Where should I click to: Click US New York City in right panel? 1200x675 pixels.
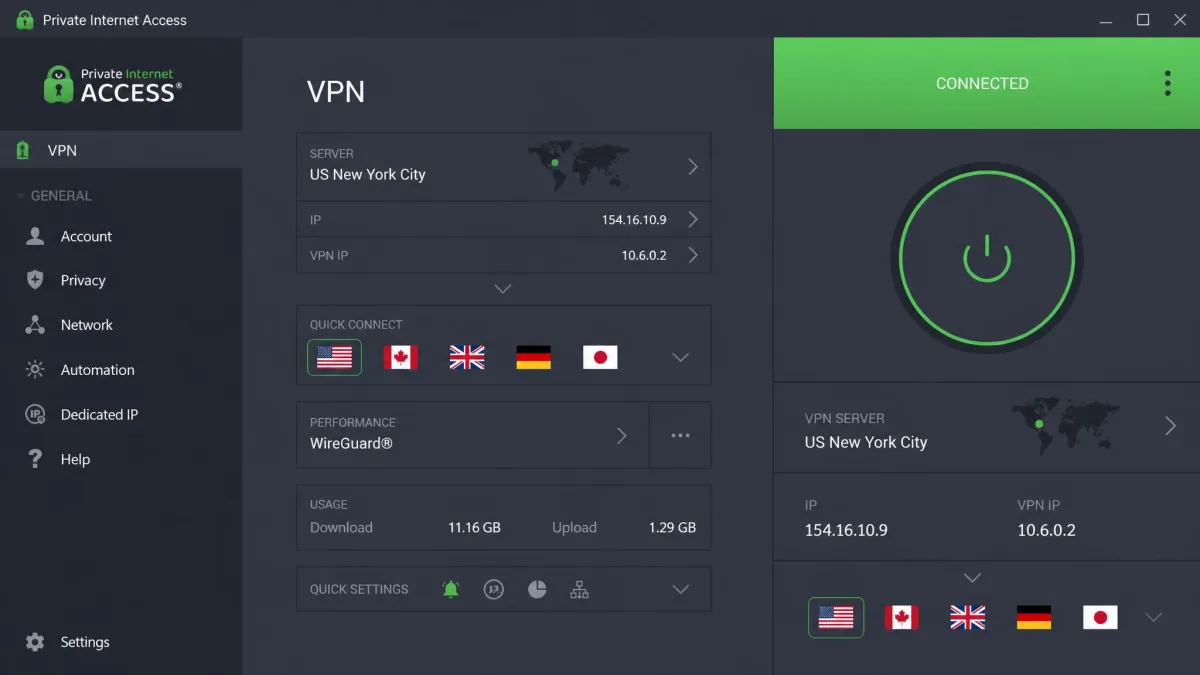(x=866, y=442)
